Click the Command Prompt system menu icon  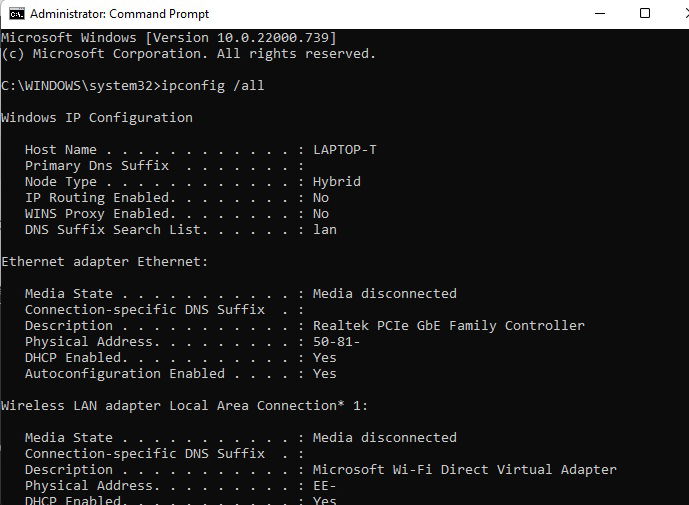tap(15, 14)
